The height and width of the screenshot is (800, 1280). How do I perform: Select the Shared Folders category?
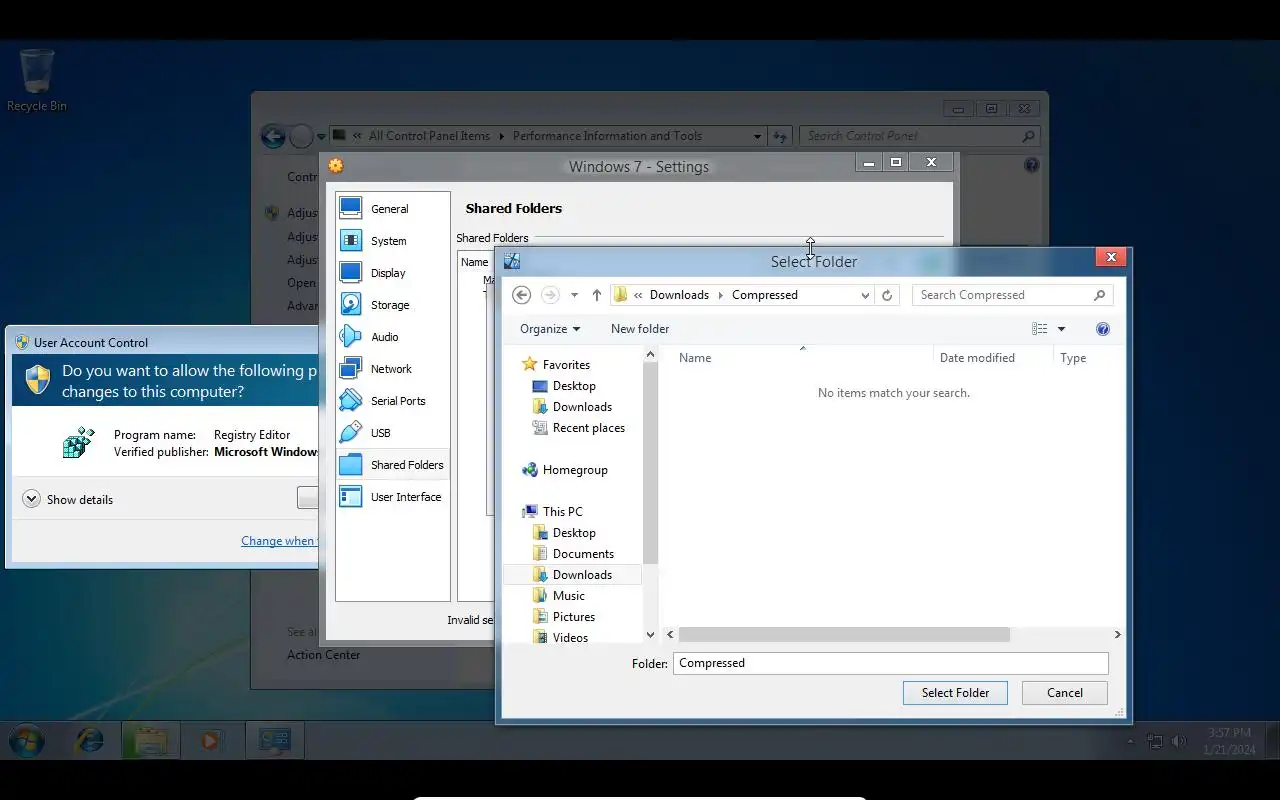[x=392, y=465]
